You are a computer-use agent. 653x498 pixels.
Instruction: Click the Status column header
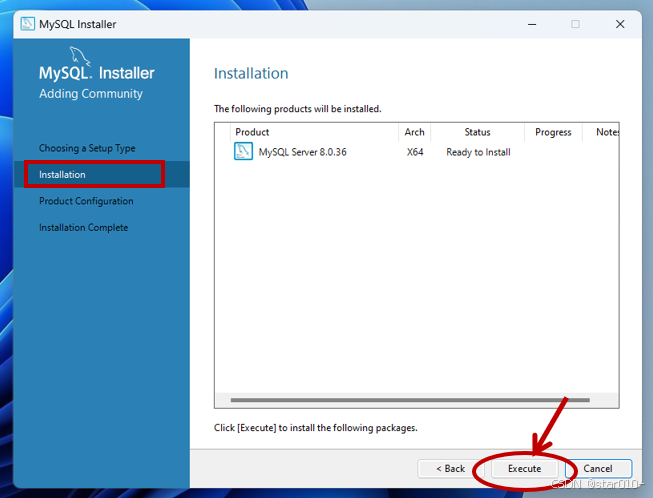[477, 132]
